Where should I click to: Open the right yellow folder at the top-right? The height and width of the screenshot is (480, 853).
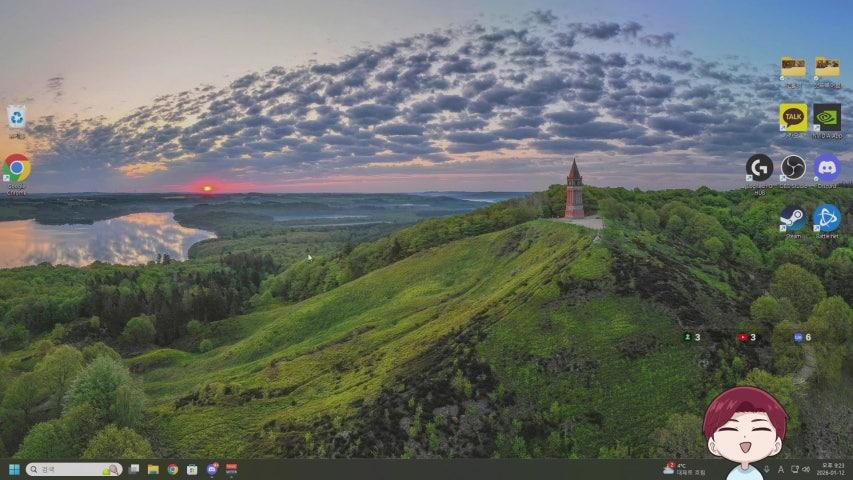pyautogui.click(x=827, y=70)
